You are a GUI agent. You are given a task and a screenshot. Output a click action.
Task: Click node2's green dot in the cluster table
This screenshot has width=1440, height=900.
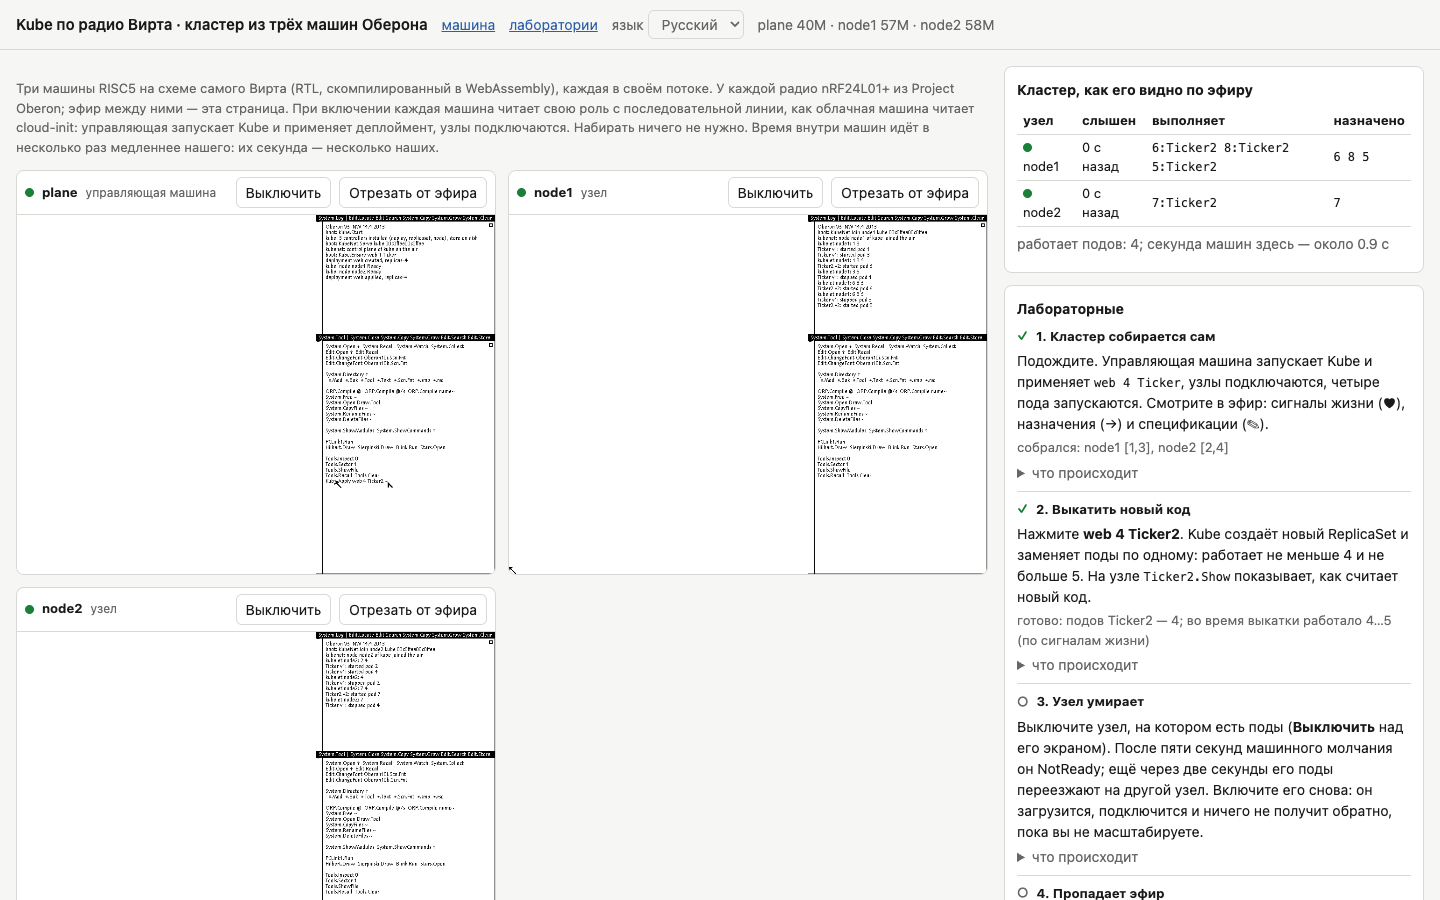(1027, 194)
